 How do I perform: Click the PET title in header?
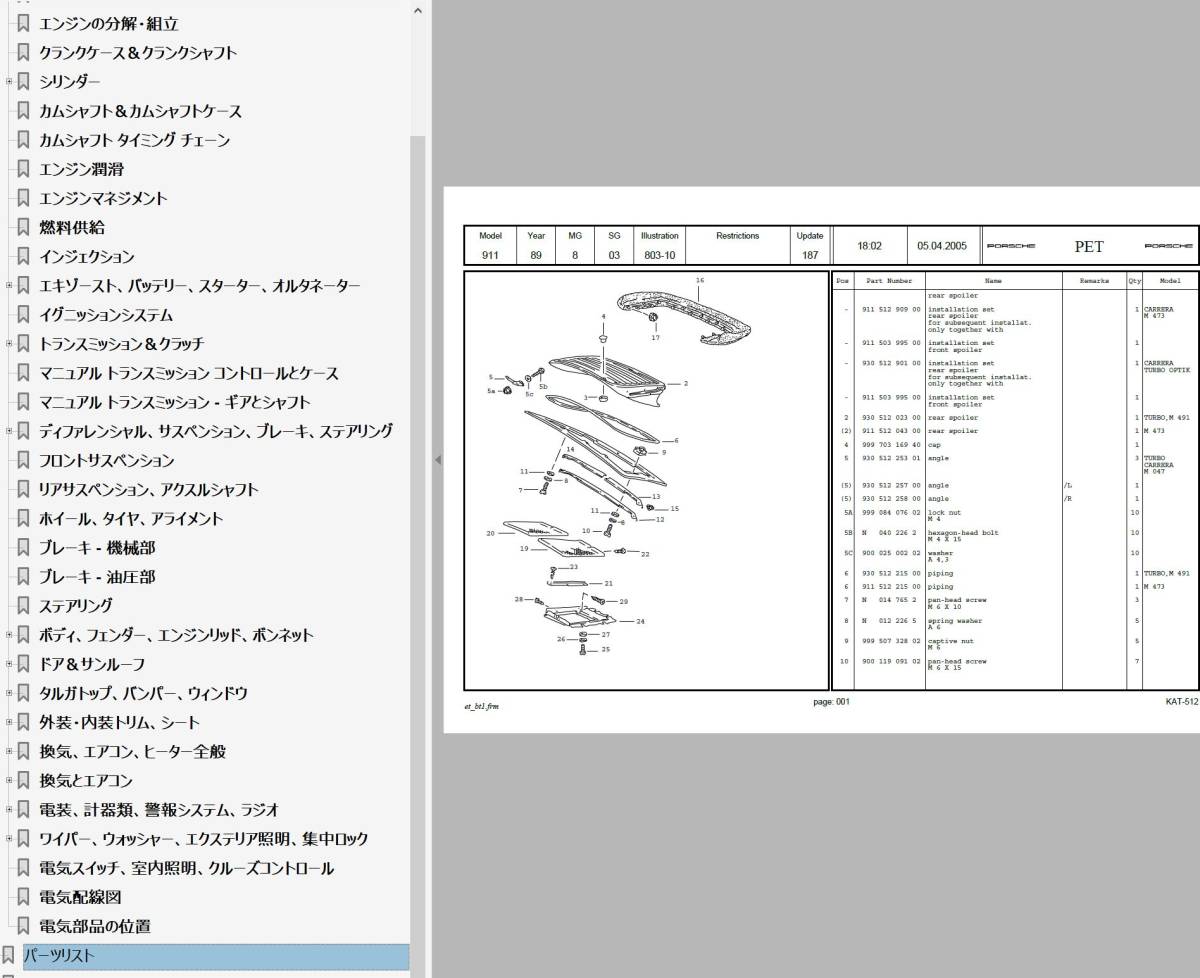coord(1089,246)
